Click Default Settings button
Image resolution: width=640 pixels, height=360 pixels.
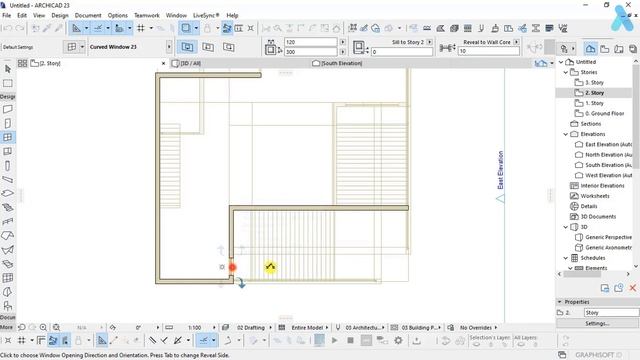18,47
